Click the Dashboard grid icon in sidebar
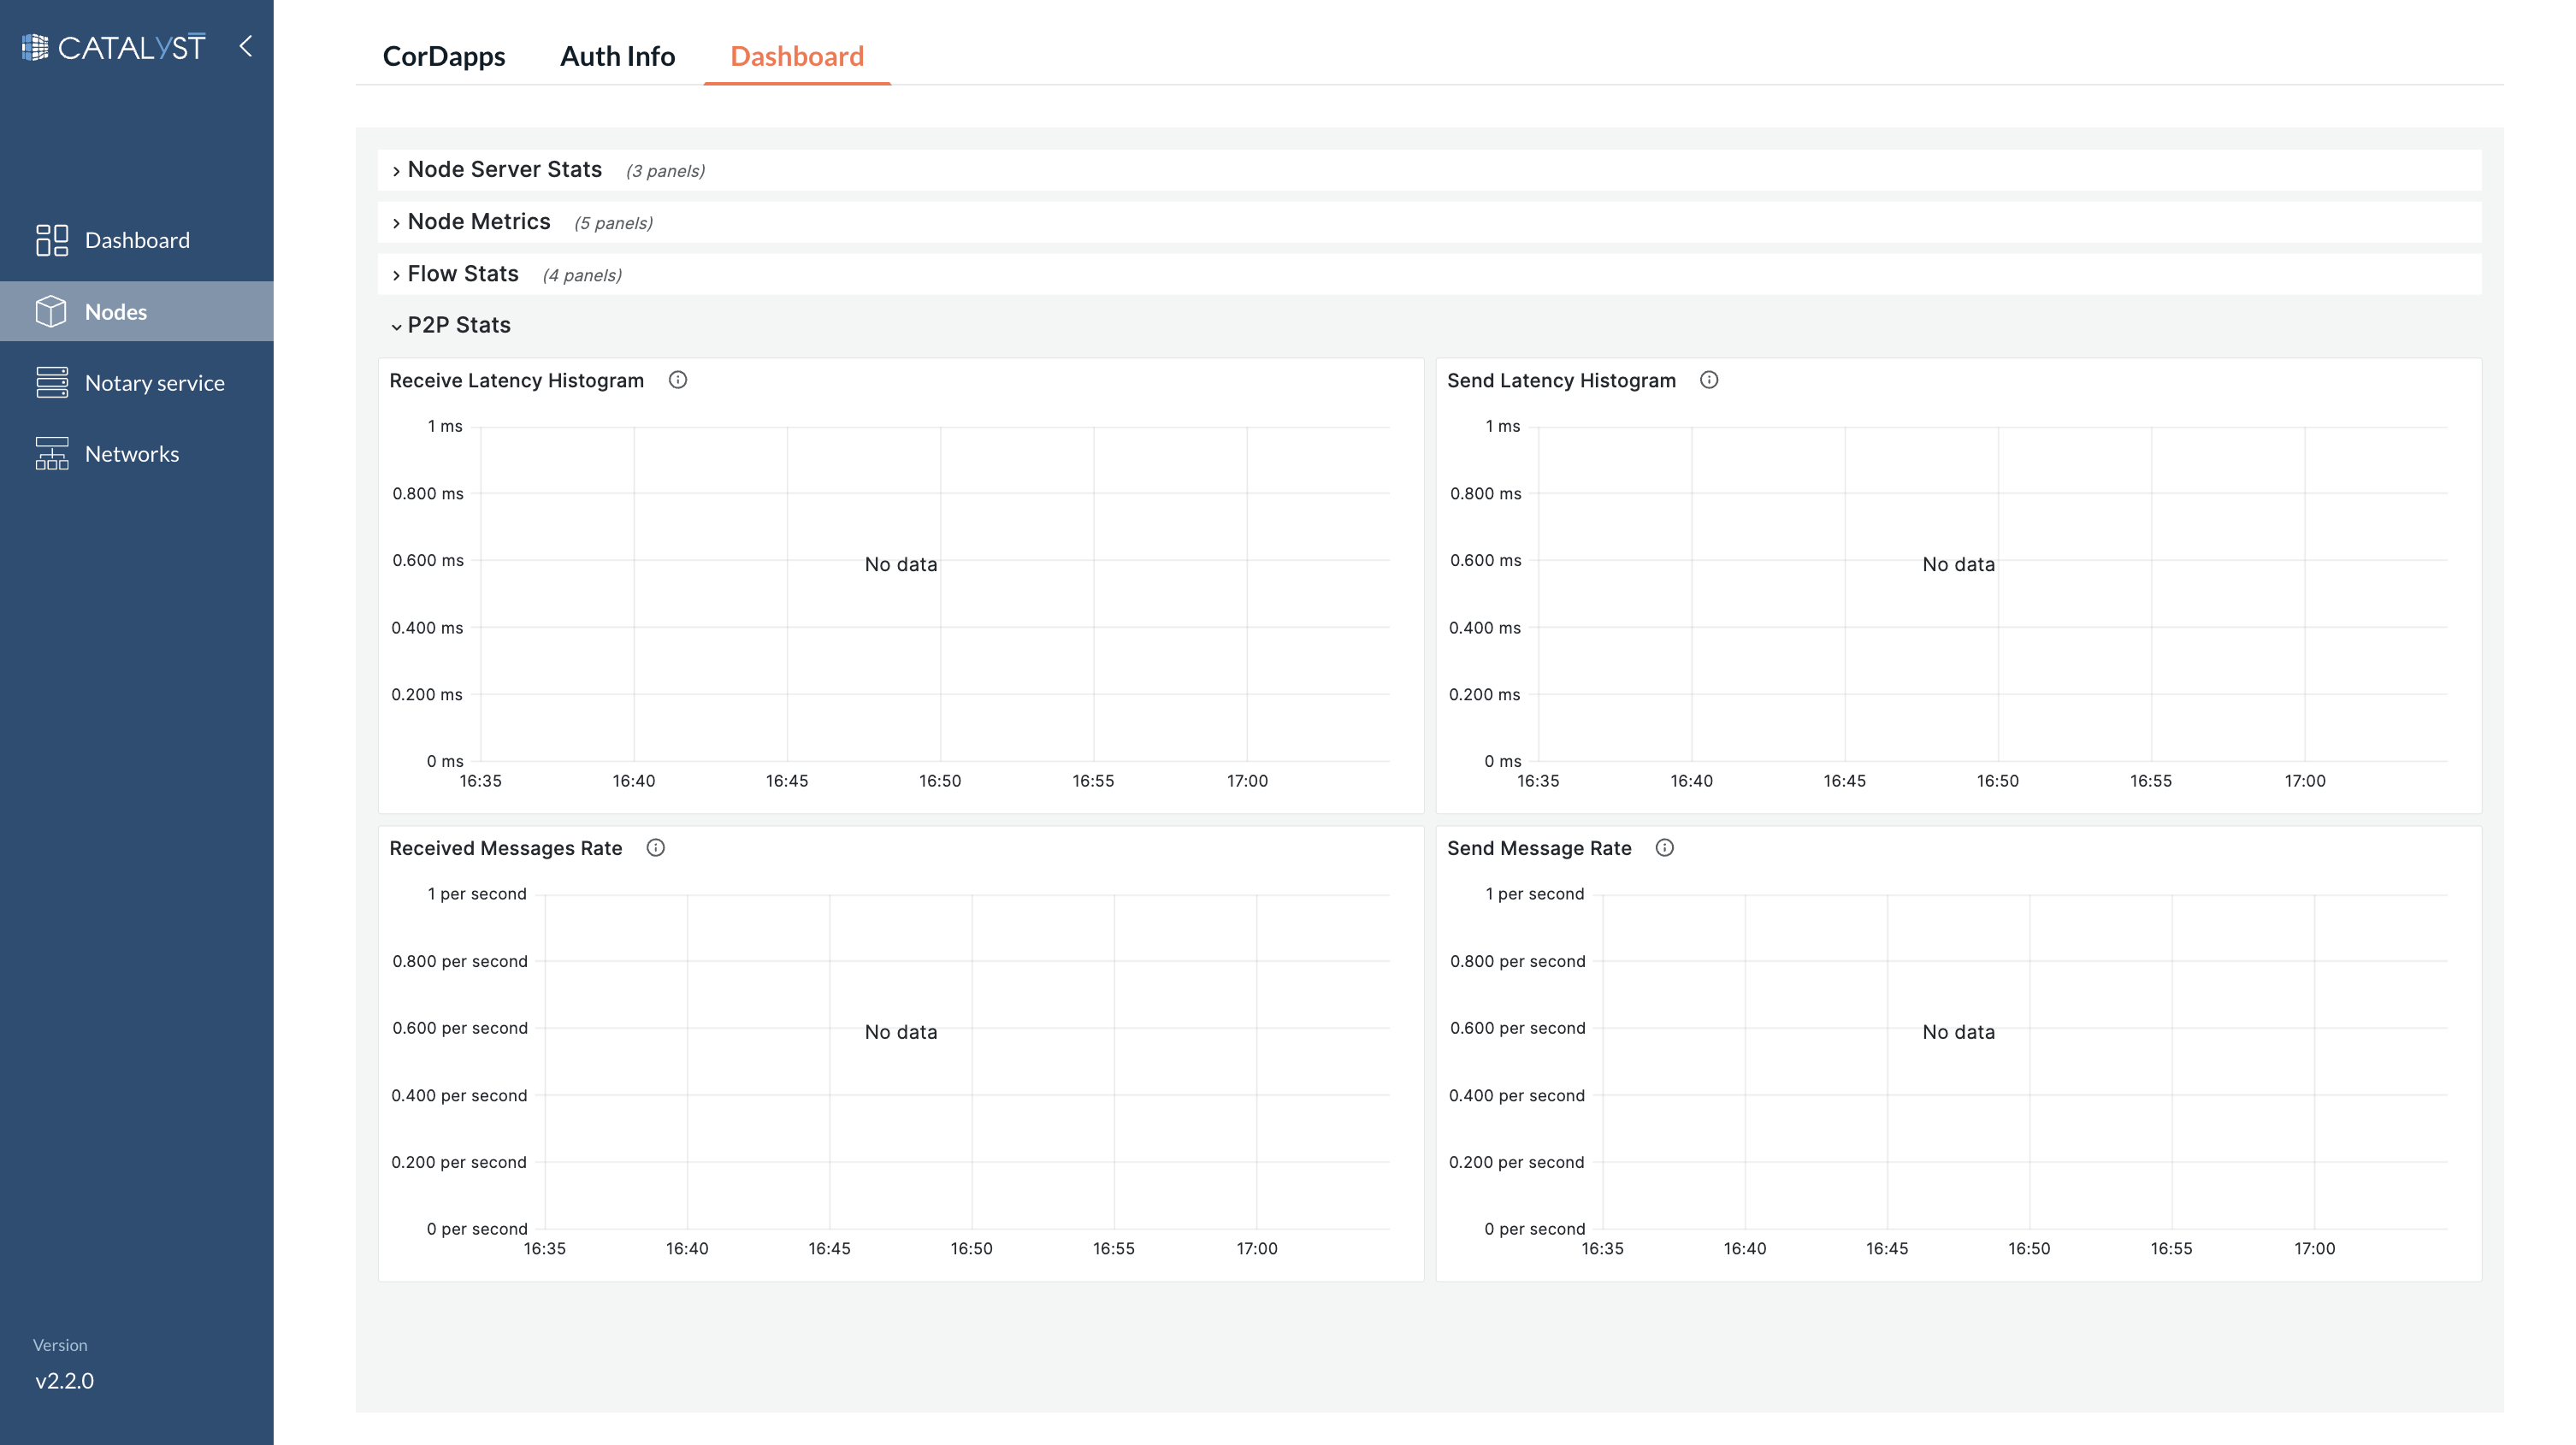Viewport: 2576px width, 1445px height. 51,240
